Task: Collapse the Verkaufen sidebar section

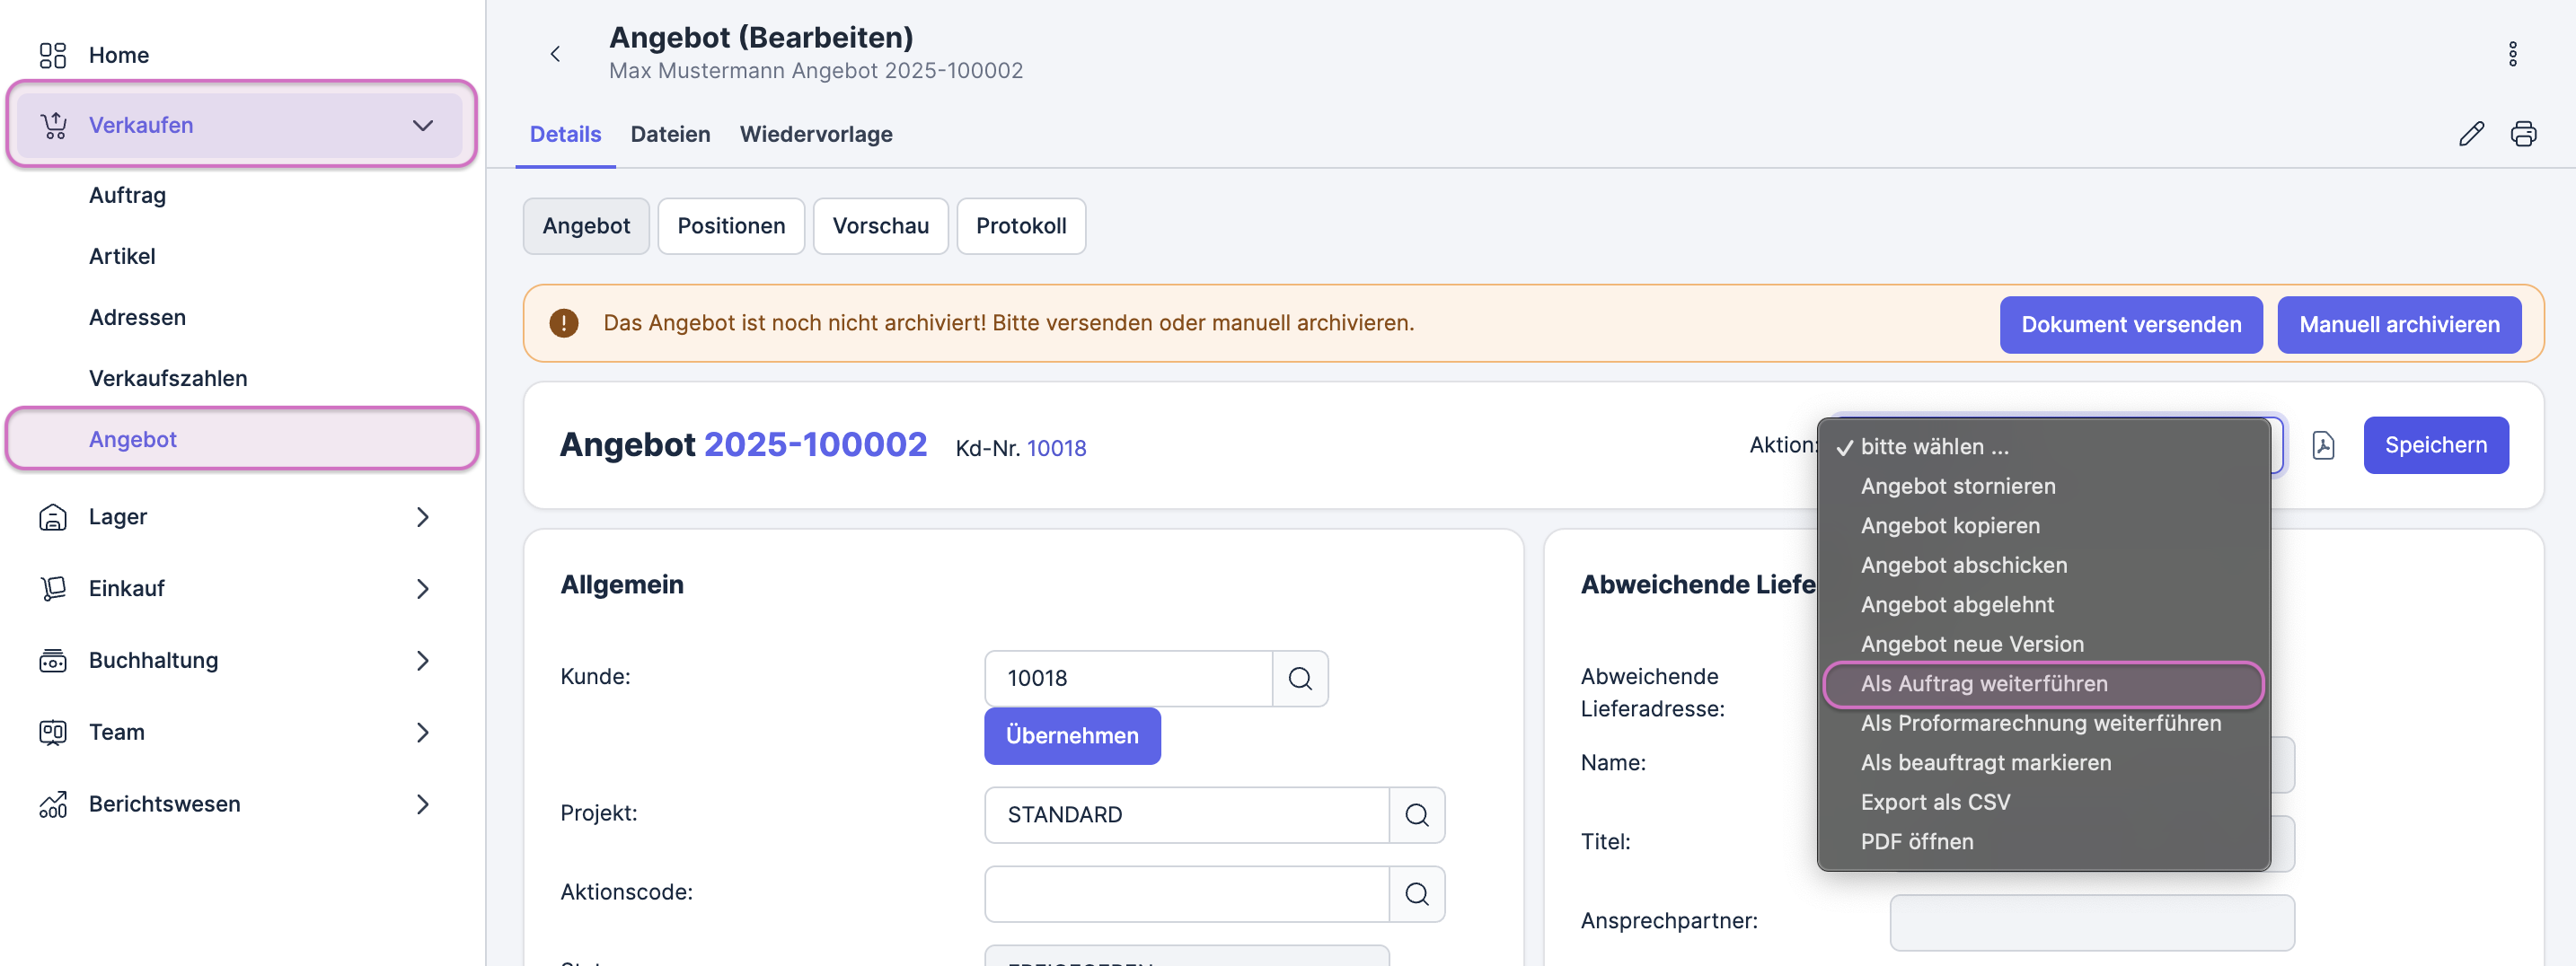Action: 422,126
